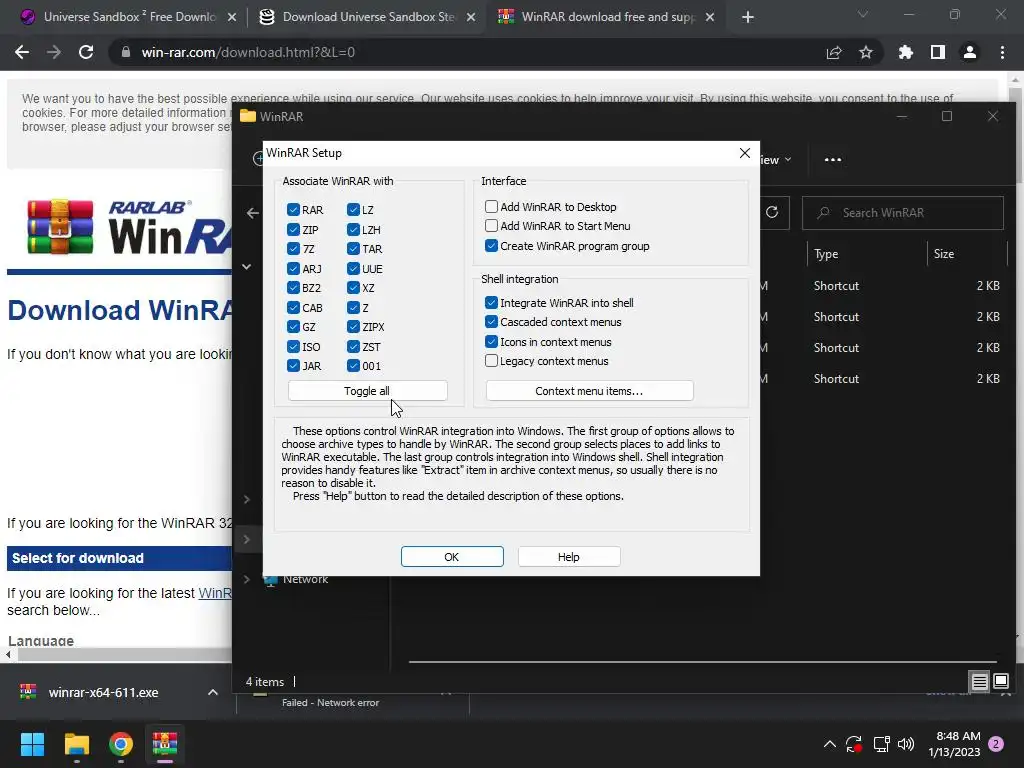
Task: Open Chrome three-dot menu
Action: click(1002, 52)
